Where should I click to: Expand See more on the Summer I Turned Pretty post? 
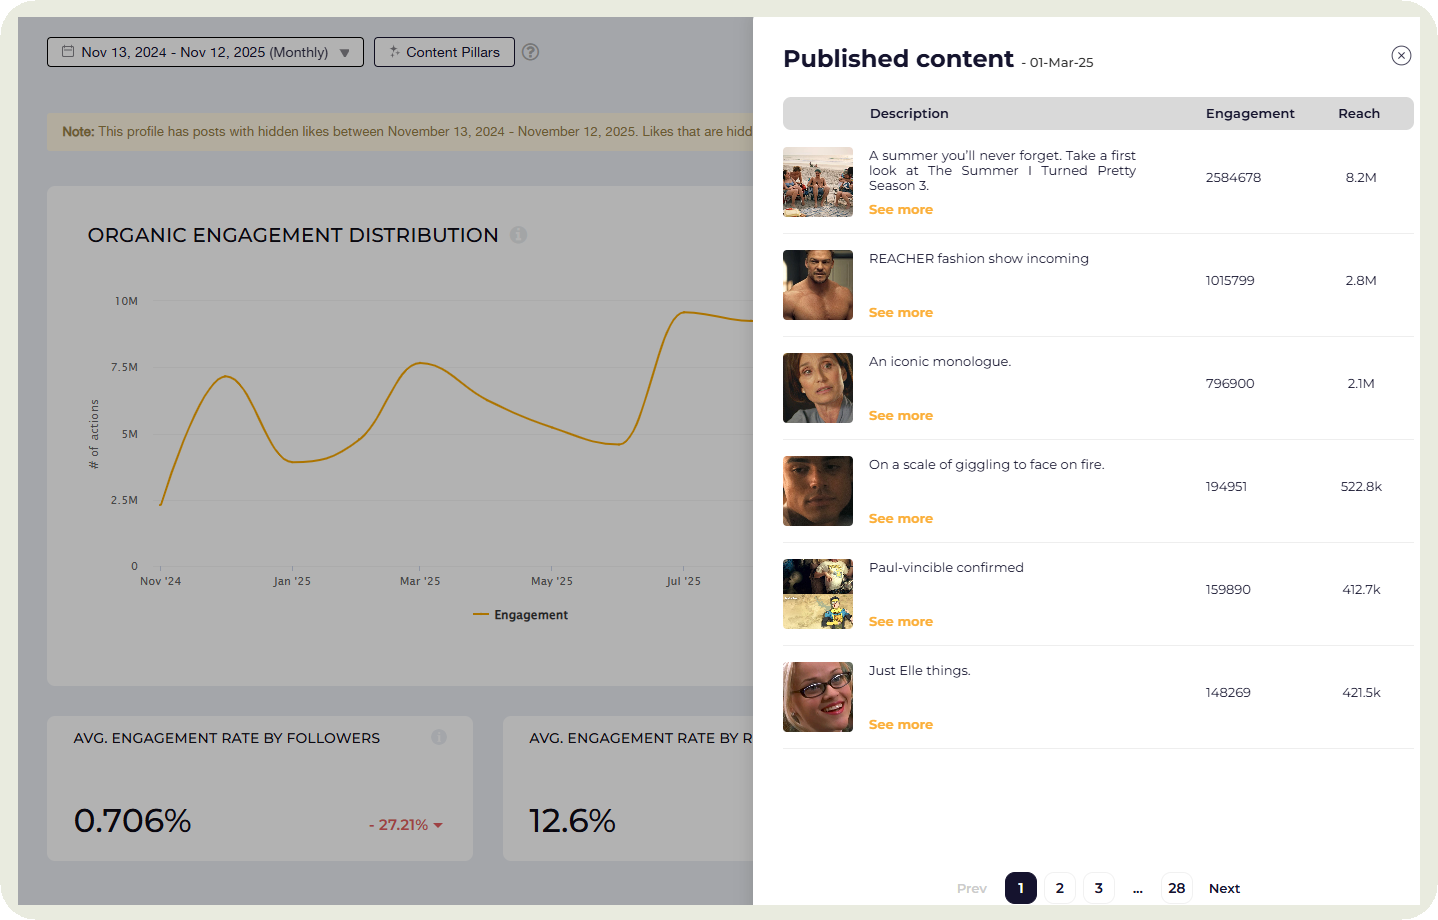click(900, 209)
